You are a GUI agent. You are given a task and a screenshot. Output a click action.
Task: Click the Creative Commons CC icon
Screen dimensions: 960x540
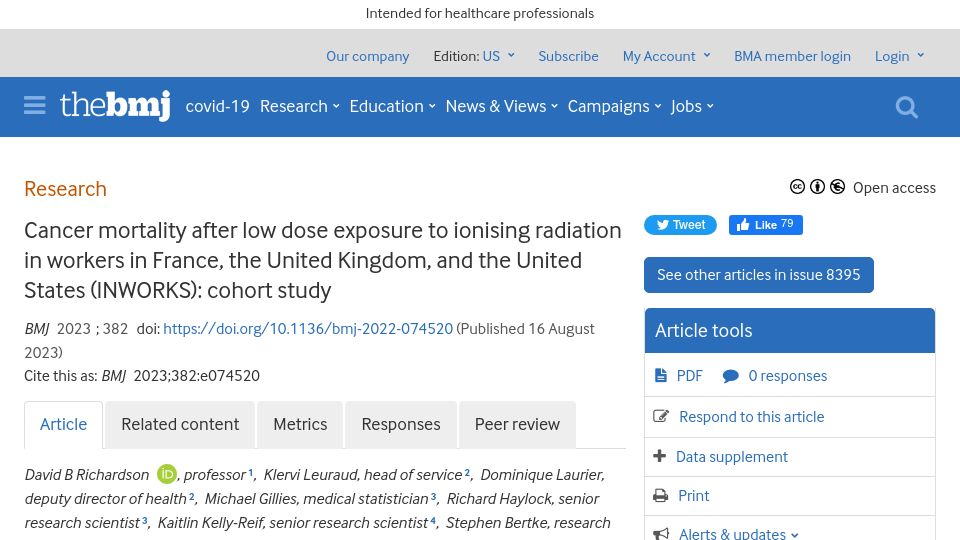[797, 187]
